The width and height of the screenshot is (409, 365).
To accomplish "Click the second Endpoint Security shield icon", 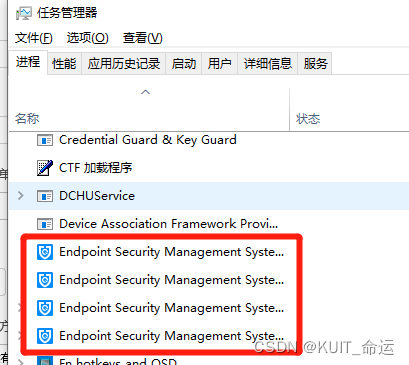I will 45,280.
